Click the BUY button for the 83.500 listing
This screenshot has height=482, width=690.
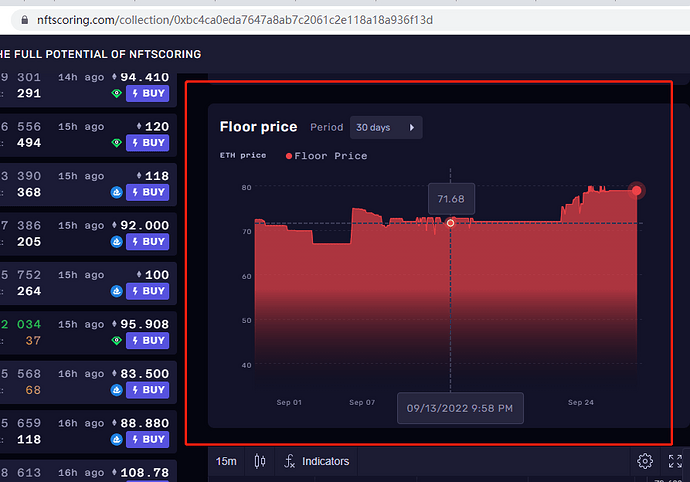[147, 390]
